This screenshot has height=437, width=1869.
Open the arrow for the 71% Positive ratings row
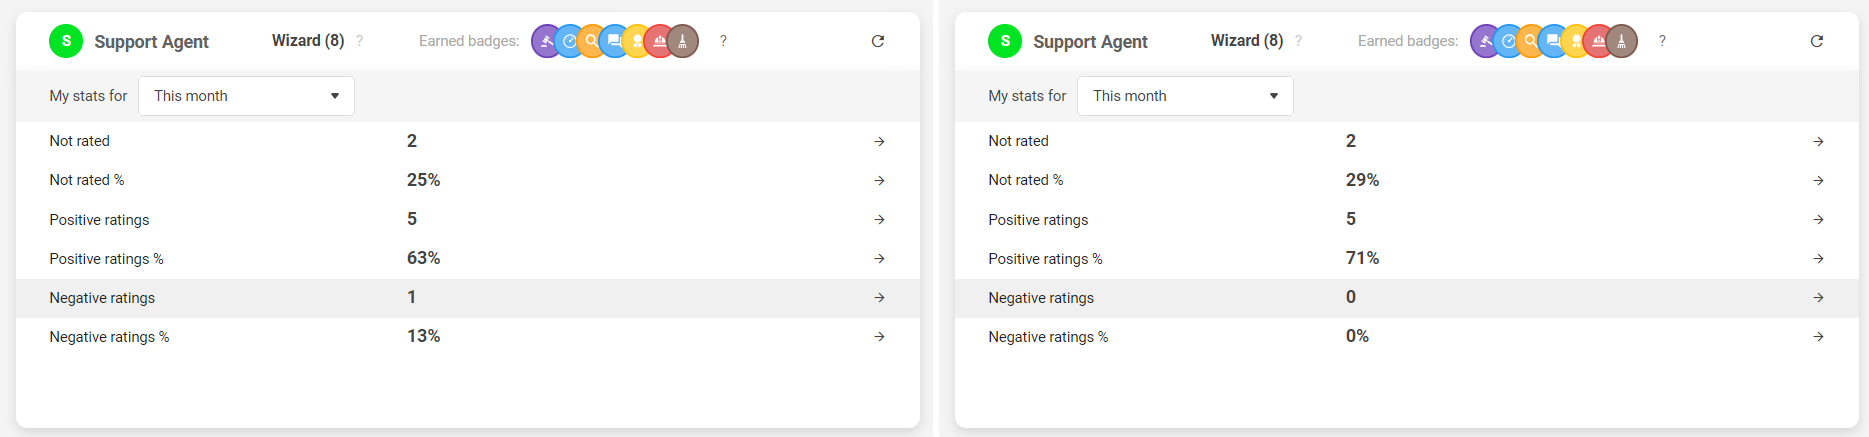pyautogui.click(x=1818, y=259)
